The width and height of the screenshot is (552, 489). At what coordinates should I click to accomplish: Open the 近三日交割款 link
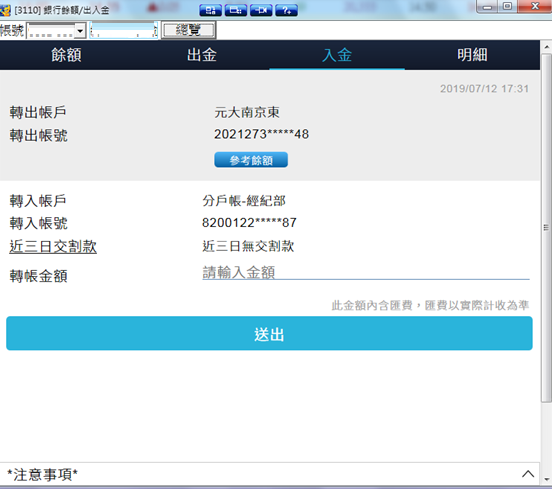point(53,246)
